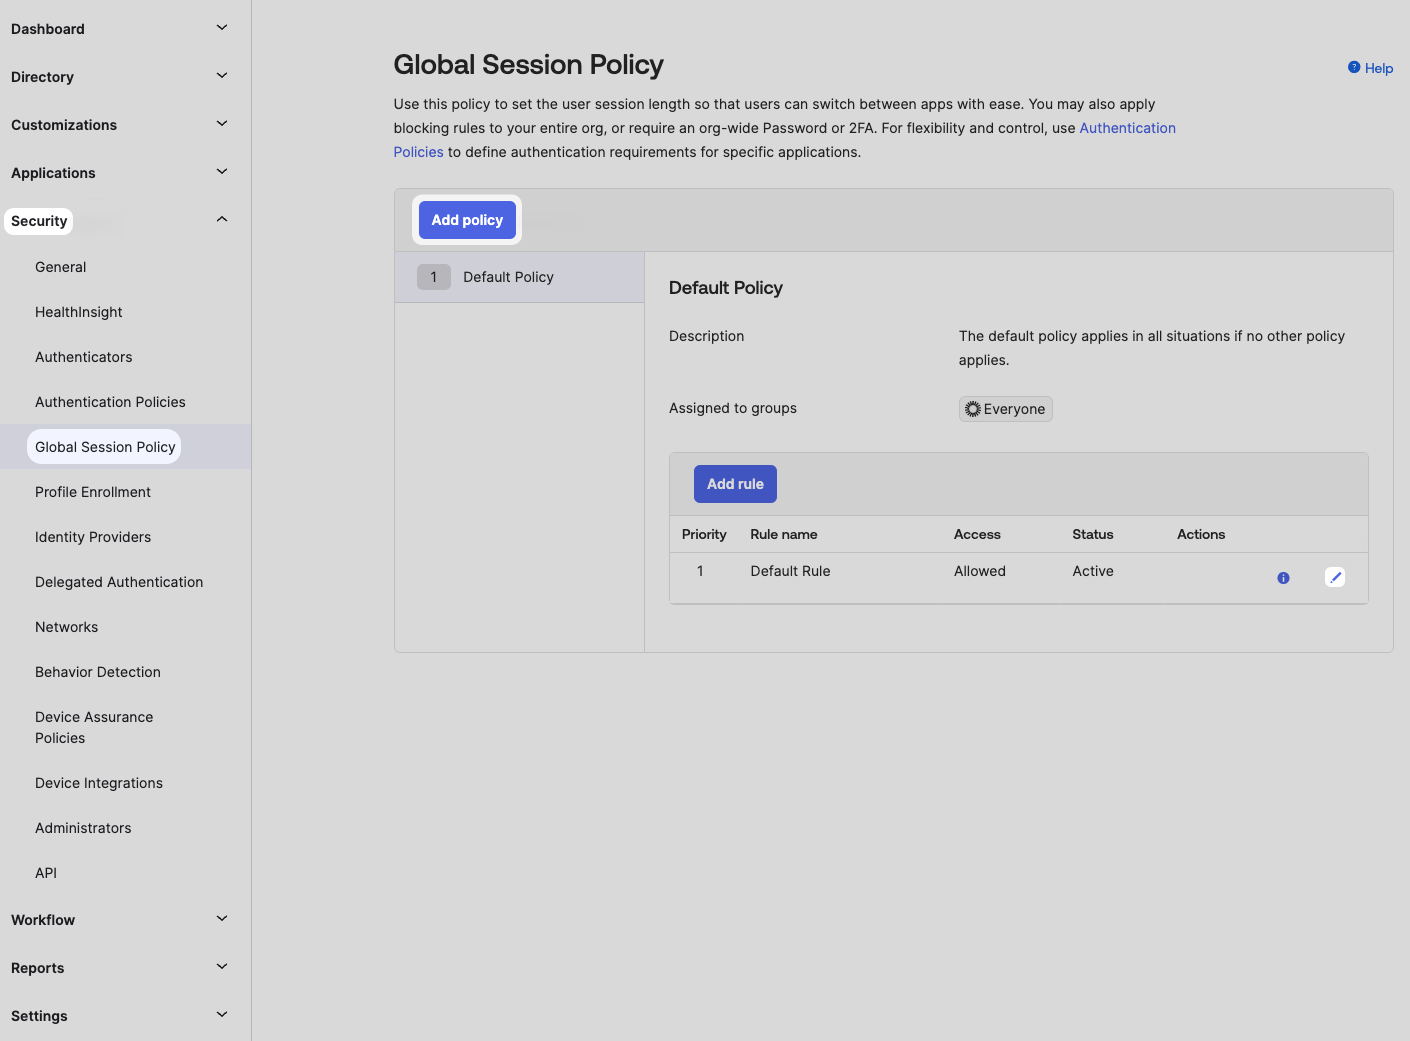Select Global Session Policy in sidebar
The height and width of the screenshot is (1041, 1410).
point(105,447)
